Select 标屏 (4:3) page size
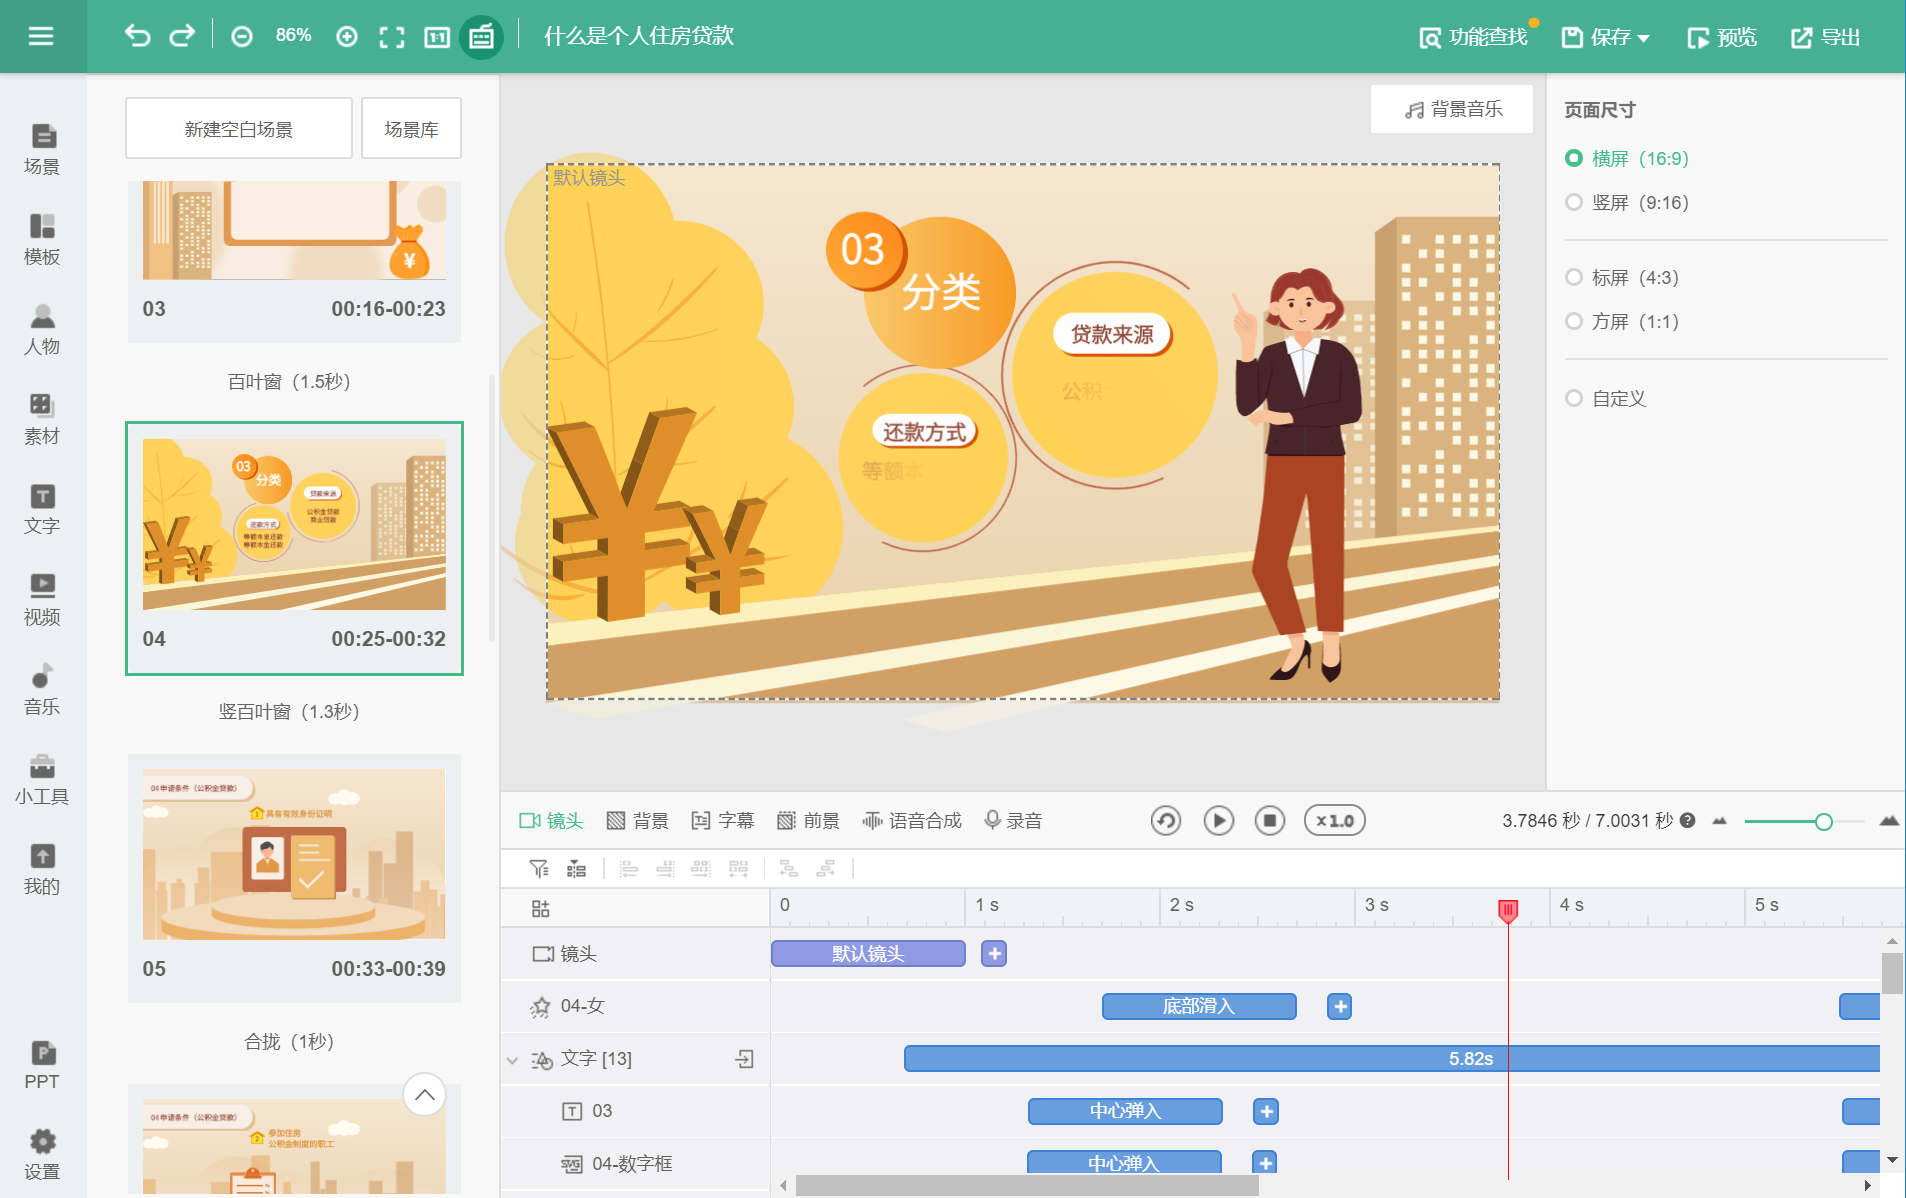Viewport: 1906px width, 1198px height. click(x=1622, y=277)
